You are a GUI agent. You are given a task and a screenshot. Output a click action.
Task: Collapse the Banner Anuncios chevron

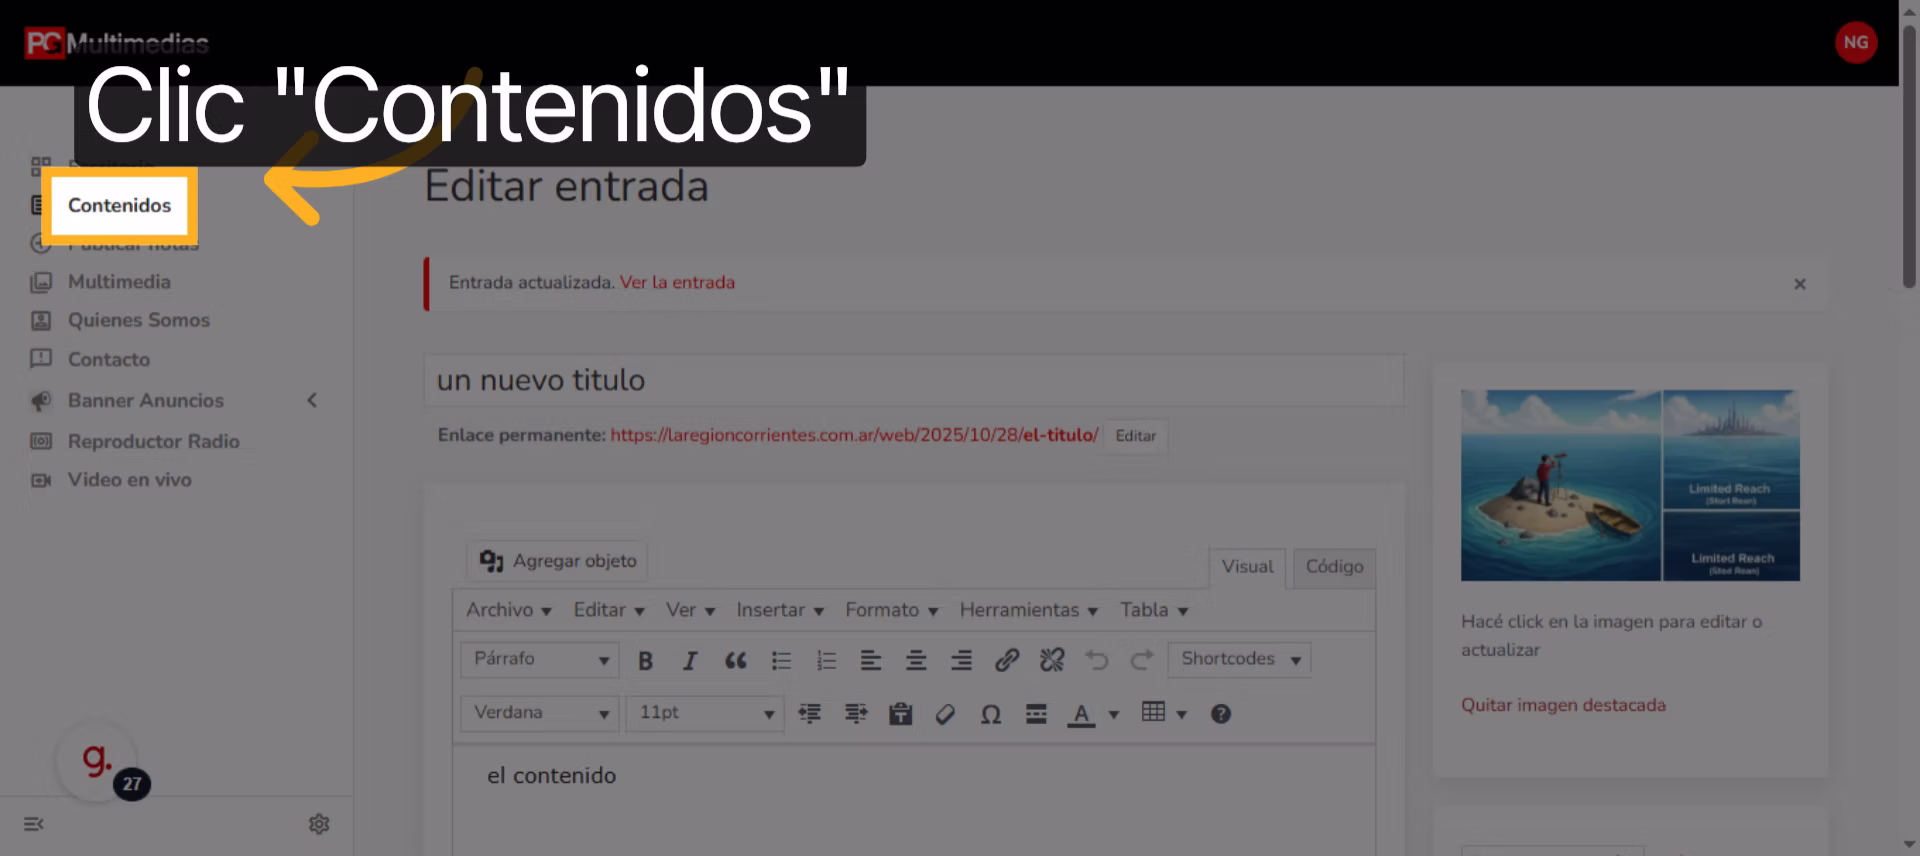pyautogui.click(x=312, y=400)
